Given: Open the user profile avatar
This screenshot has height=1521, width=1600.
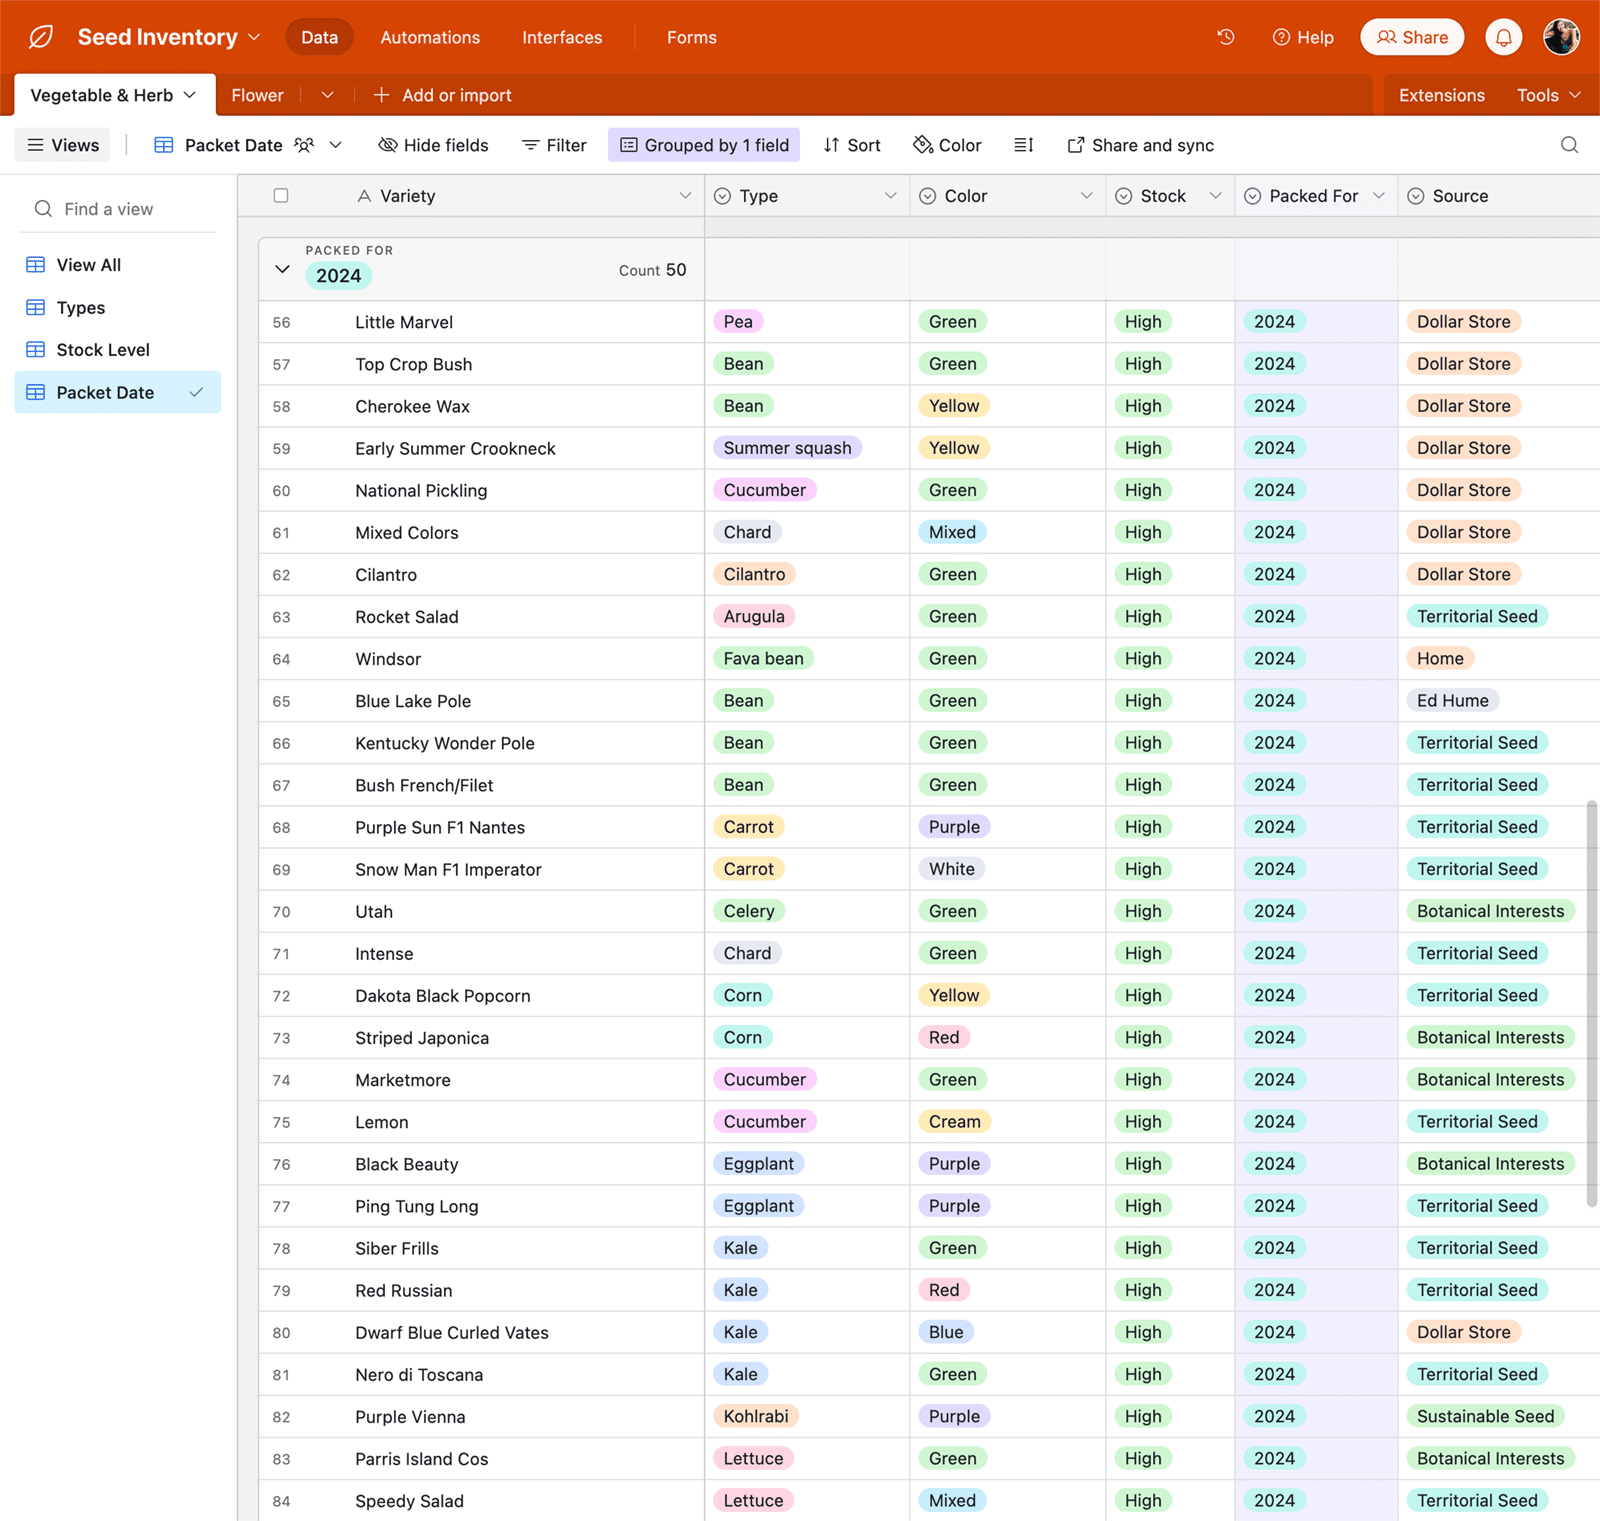Looking at the screenshot, I should [x=1561, y=37].
